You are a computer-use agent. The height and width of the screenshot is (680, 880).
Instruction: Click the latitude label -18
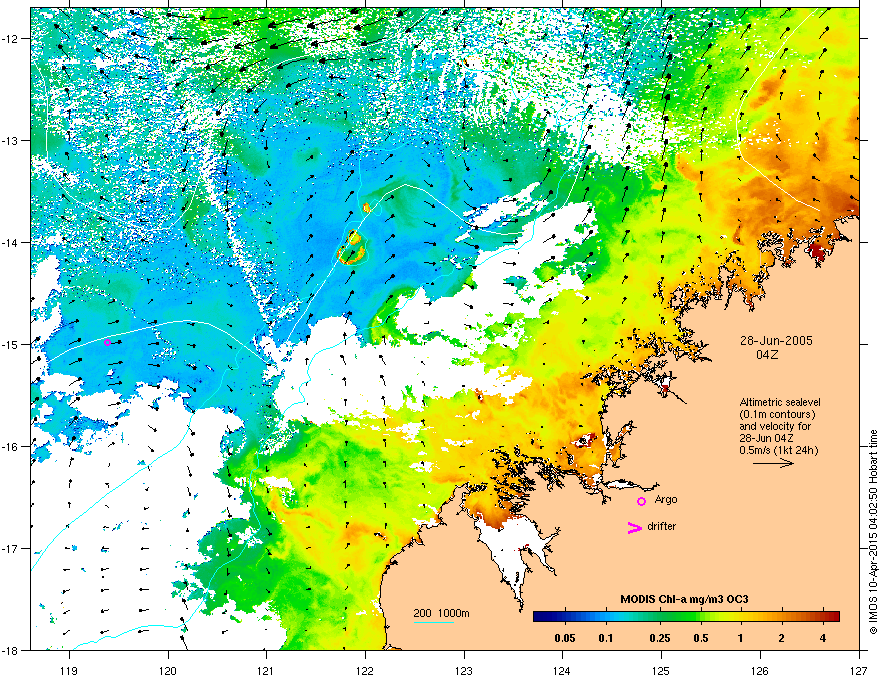pyautogui.click(x=11, y=650)
